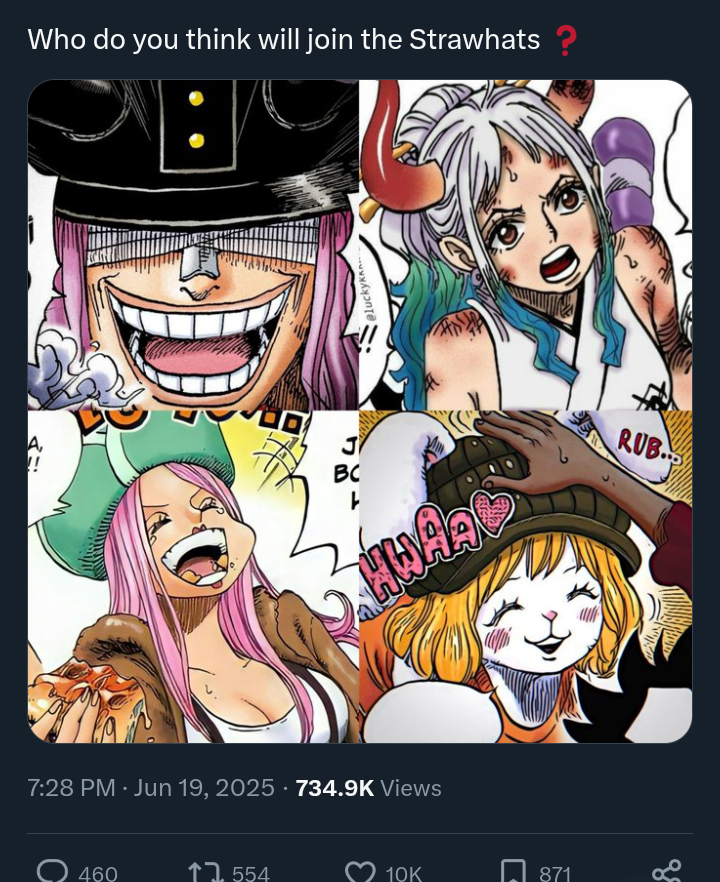
Task: Click the reply speech bubble icon
Action: pos(52,872)
